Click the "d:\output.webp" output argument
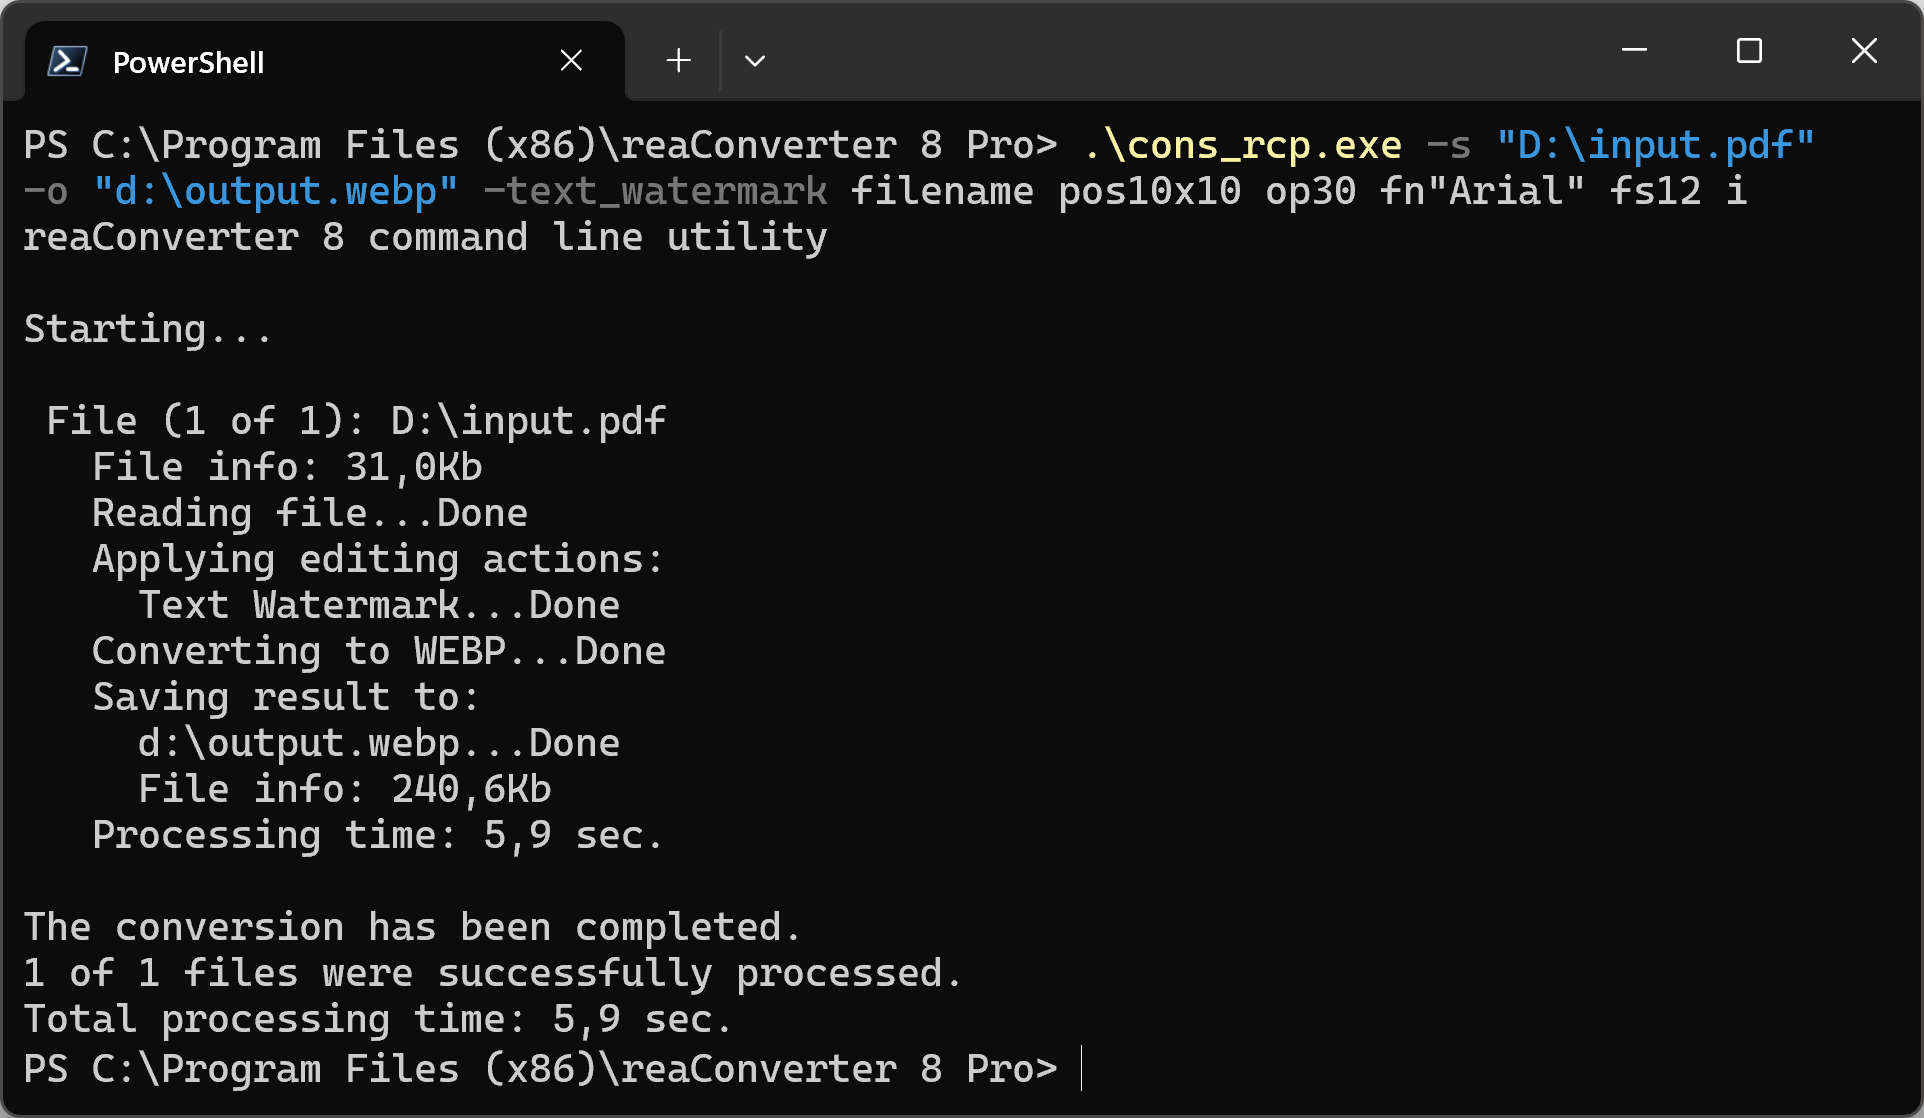This screenshot has width=1924, height=1118. coord(275,192)
